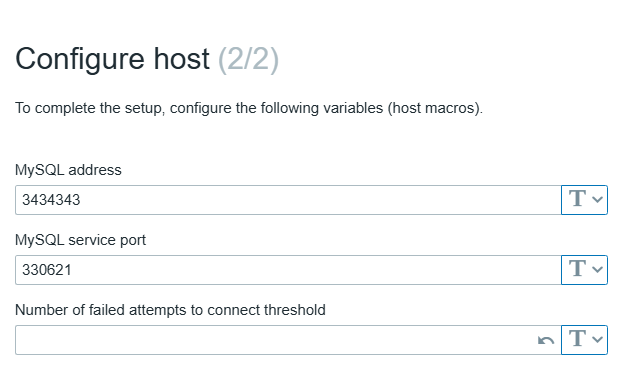This screenshot has width=642, height=378.
Task: Focus the MySQL address input field
Action: tap(288, 200)
